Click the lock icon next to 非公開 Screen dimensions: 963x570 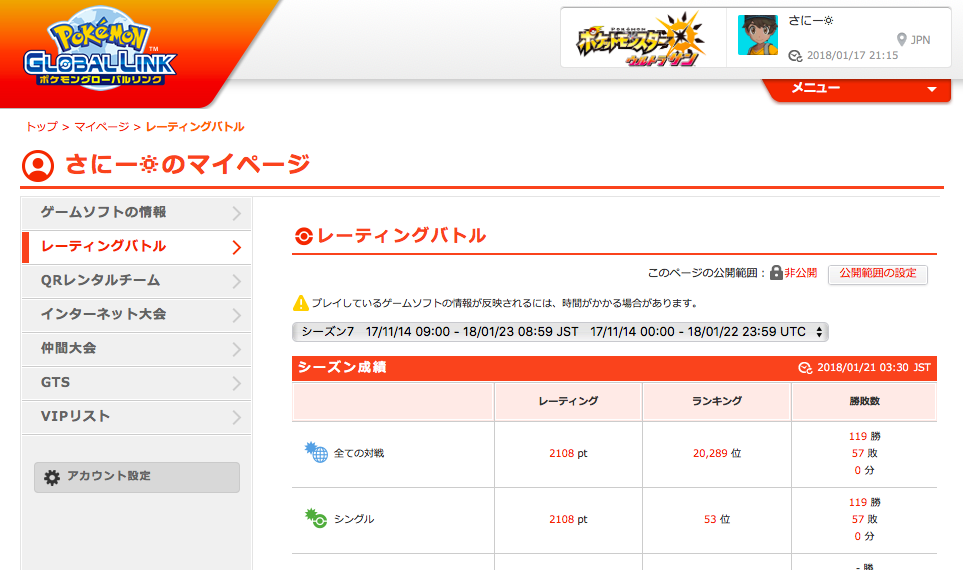click(776, 273)
